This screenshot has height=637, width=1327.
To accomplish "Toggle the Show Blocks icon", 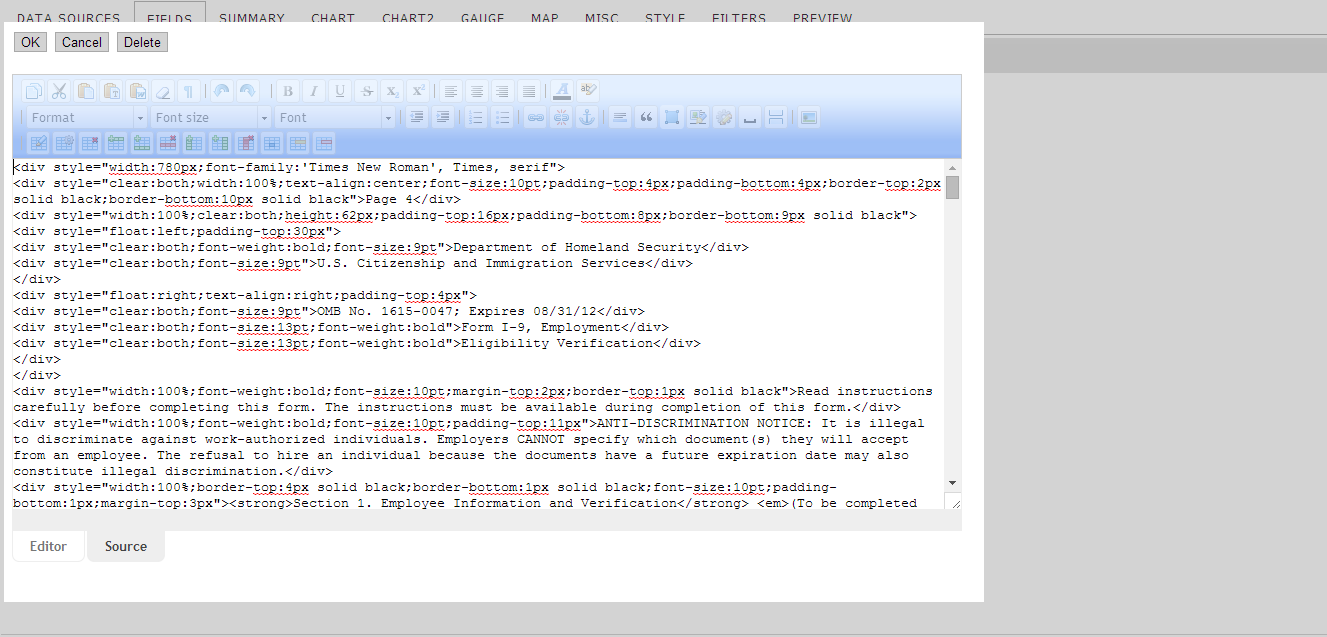I will point(672,117).
